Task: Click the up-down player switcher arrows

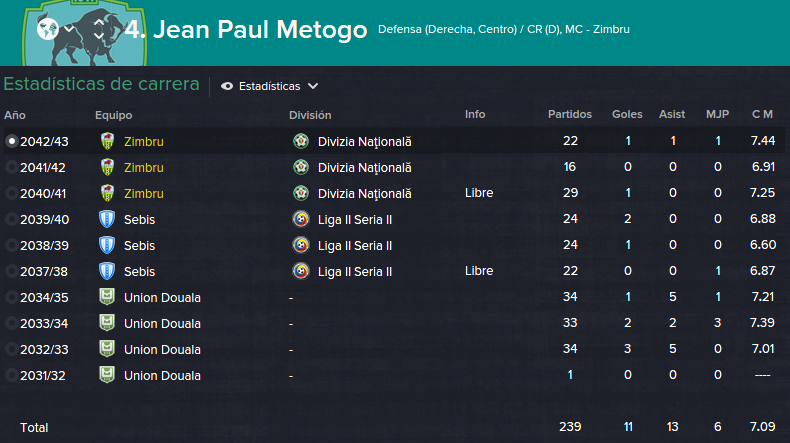Action: (99, 29)
